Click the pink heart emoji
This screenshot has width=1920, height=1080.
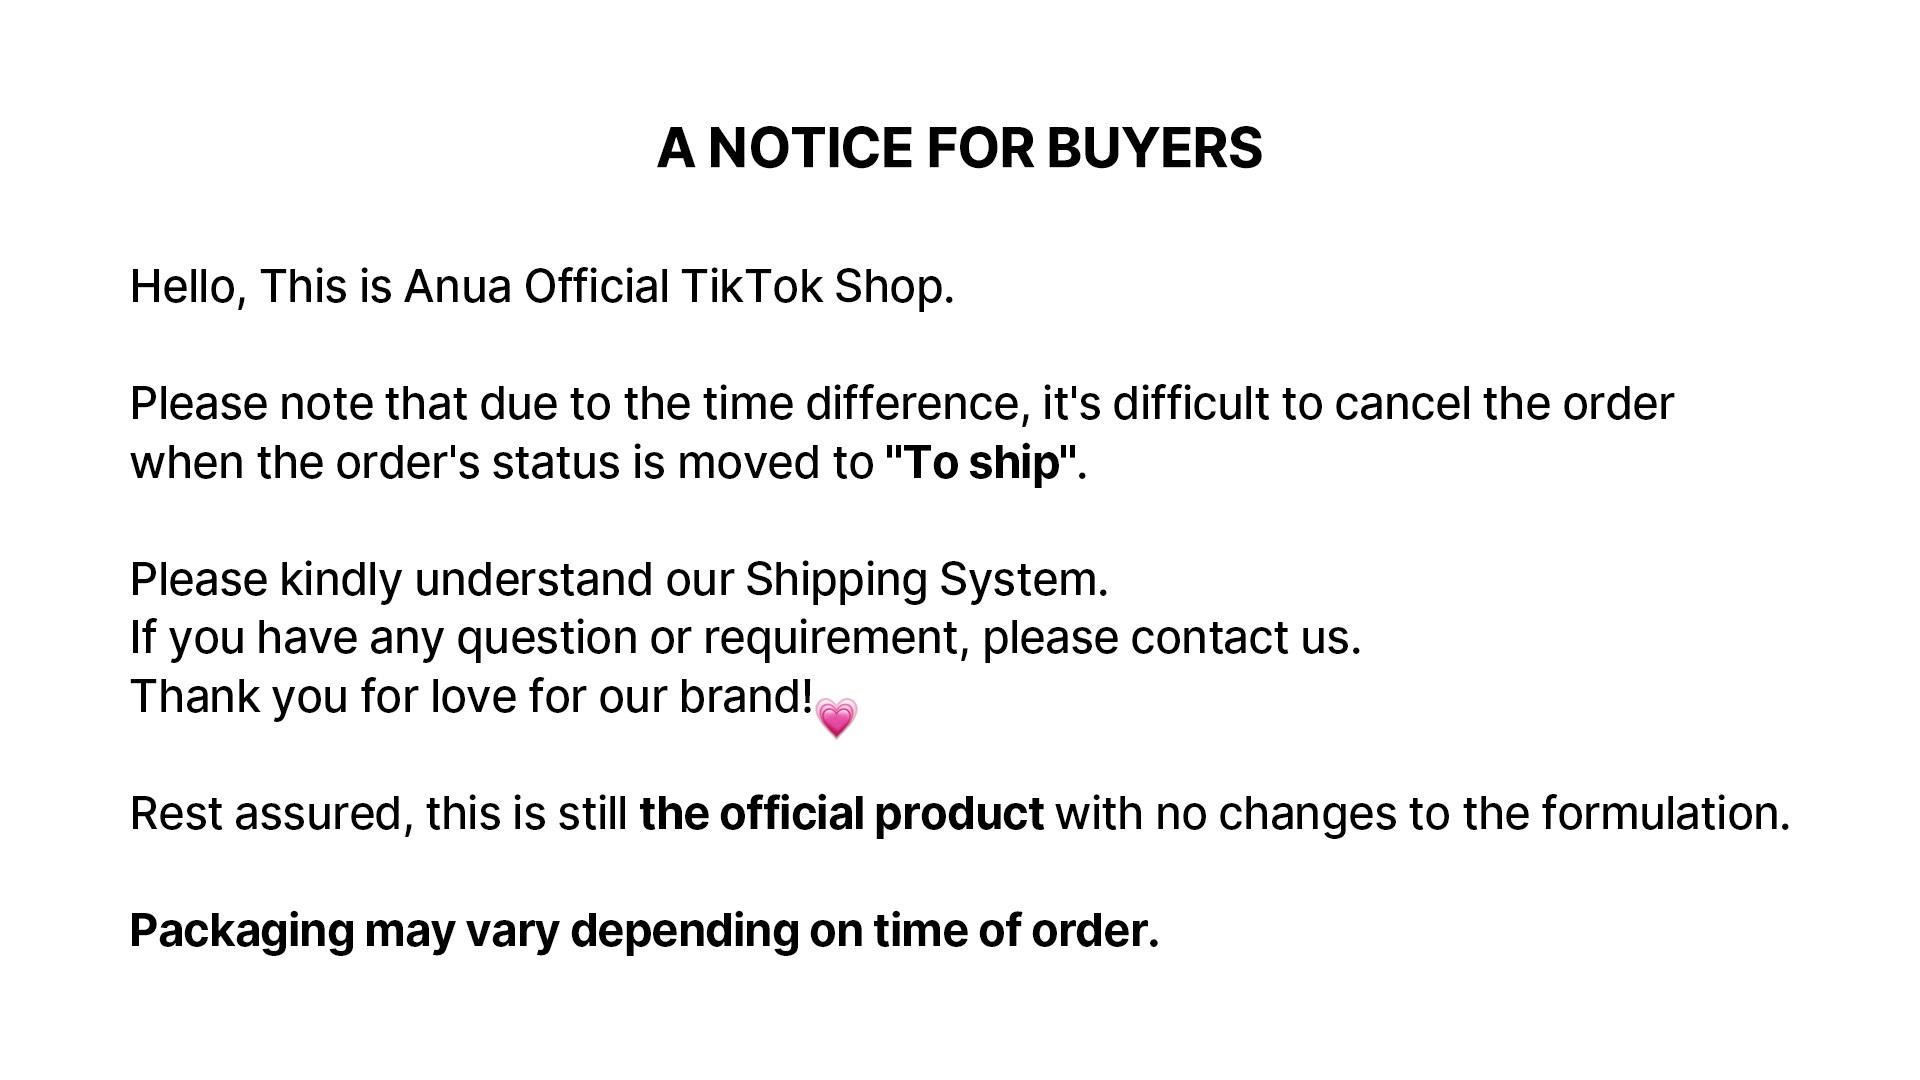coord(836,717)
